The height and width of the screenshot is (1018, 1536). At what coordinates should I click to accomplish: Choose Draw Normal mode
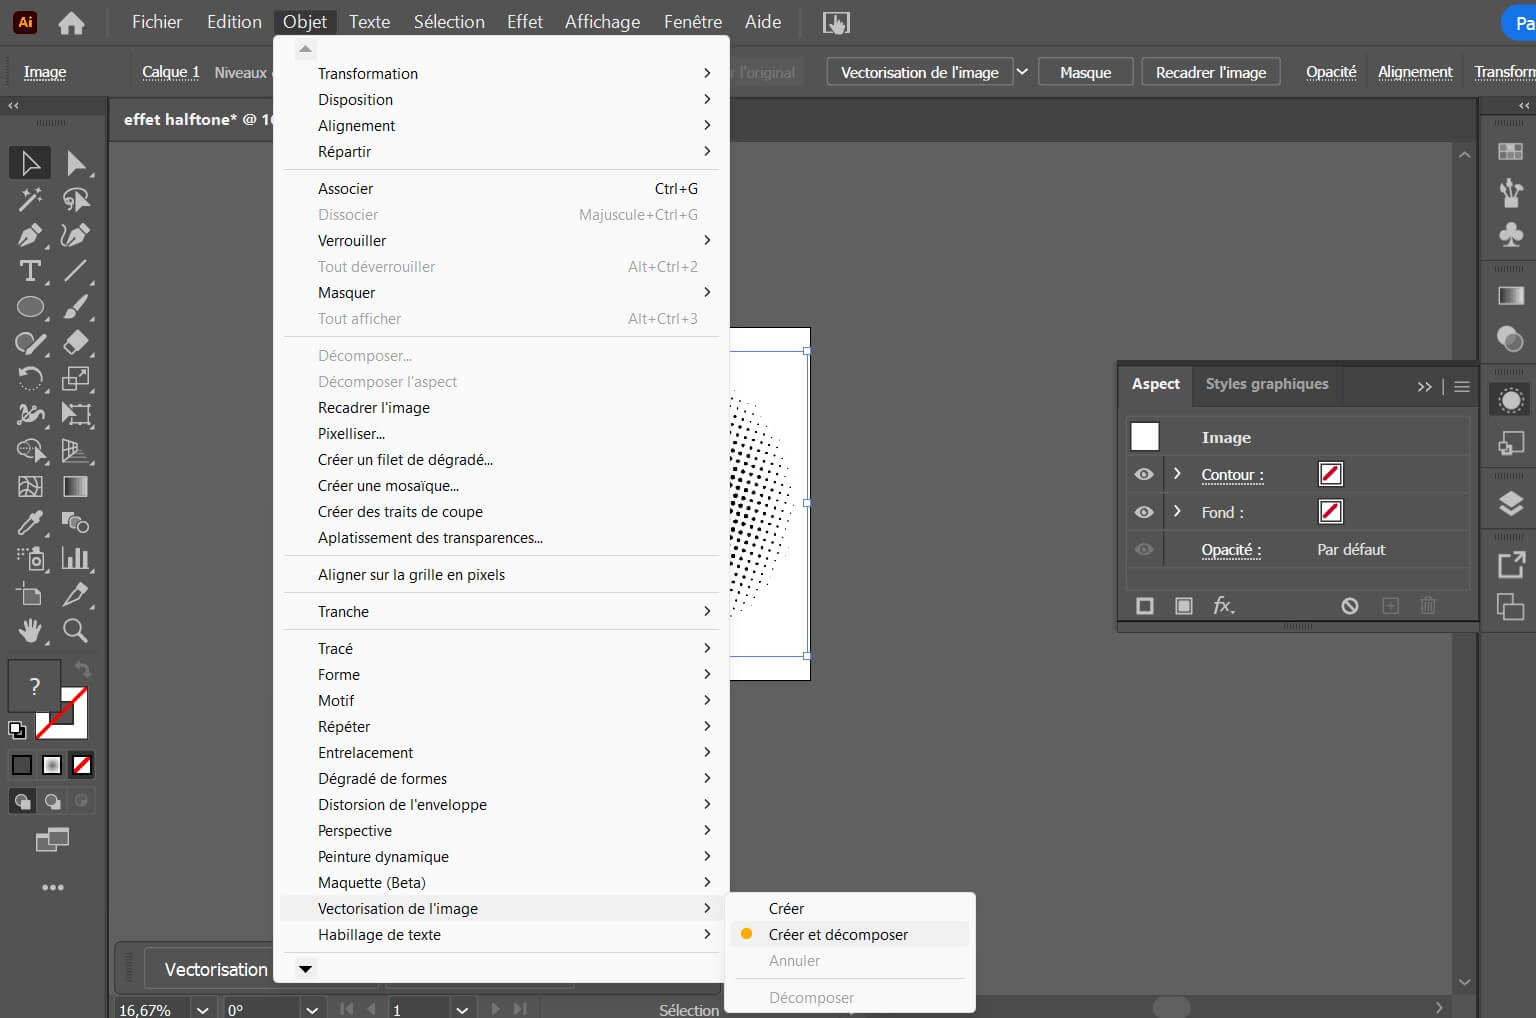[22, 801]
